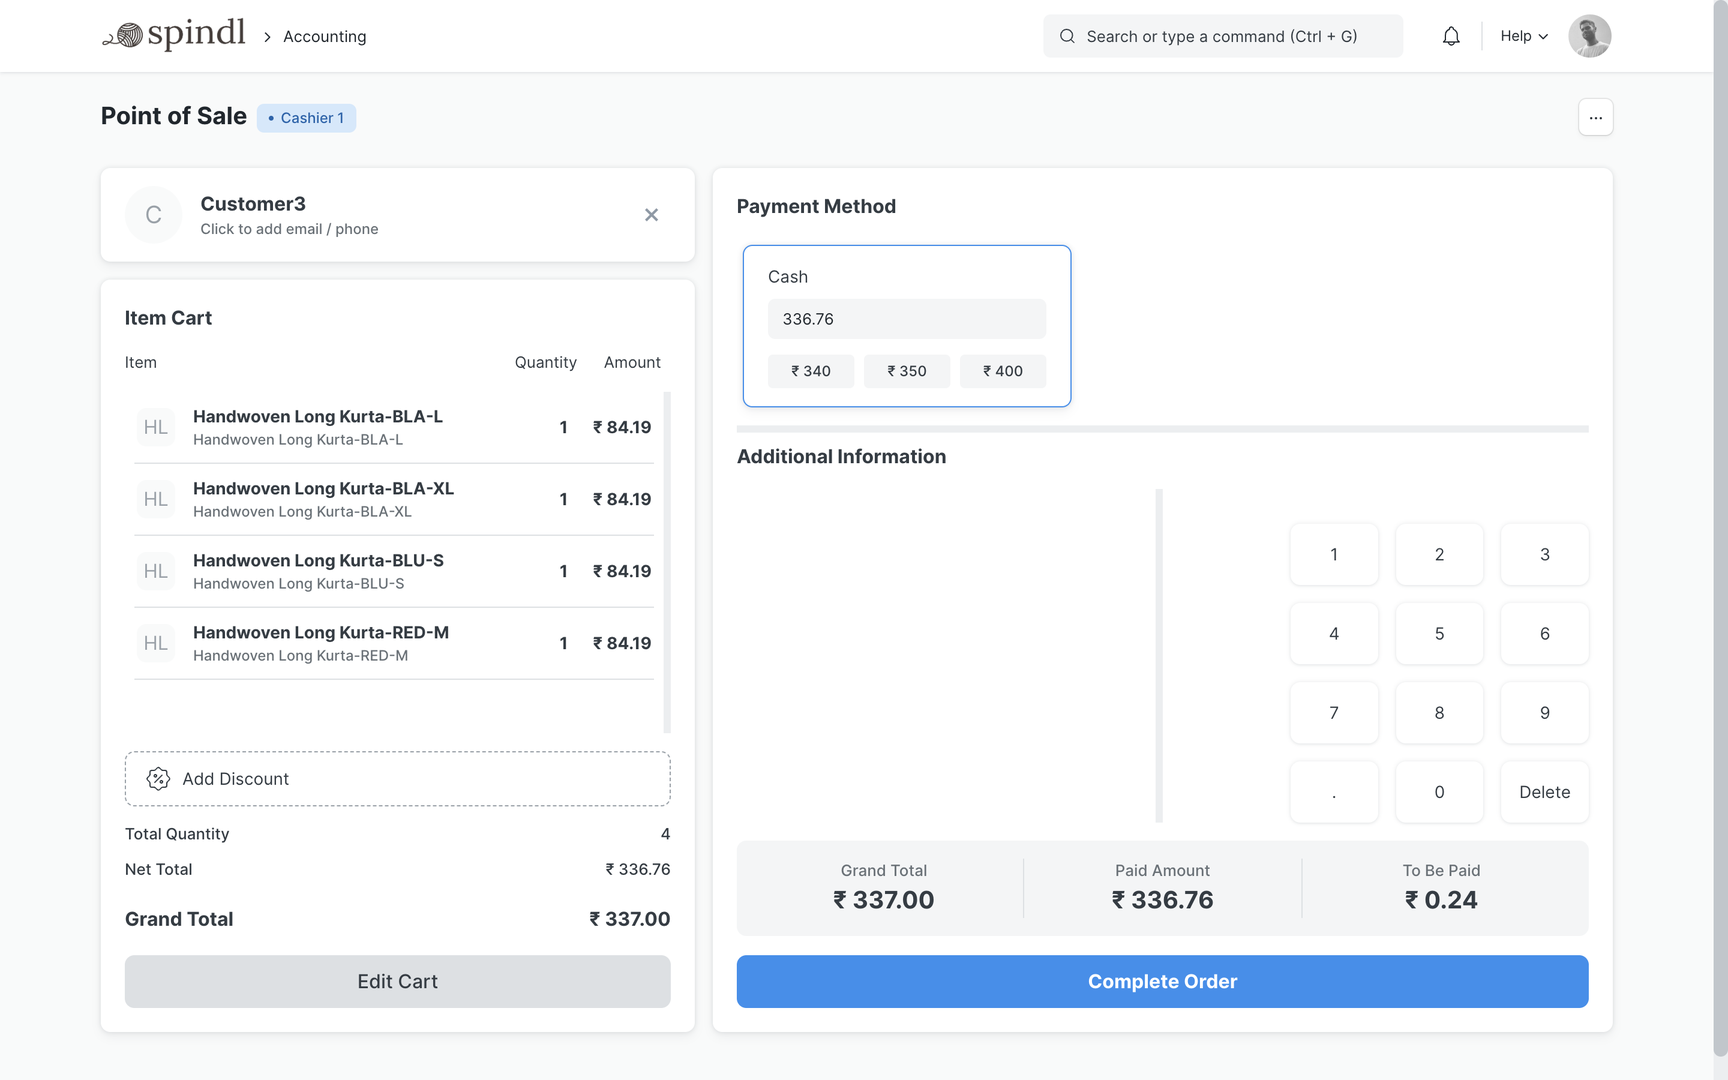Screen dimensions: 1728x1080
Task: Select Handwoven Long Kurta-BLA-L row
Action: point(394,427)
